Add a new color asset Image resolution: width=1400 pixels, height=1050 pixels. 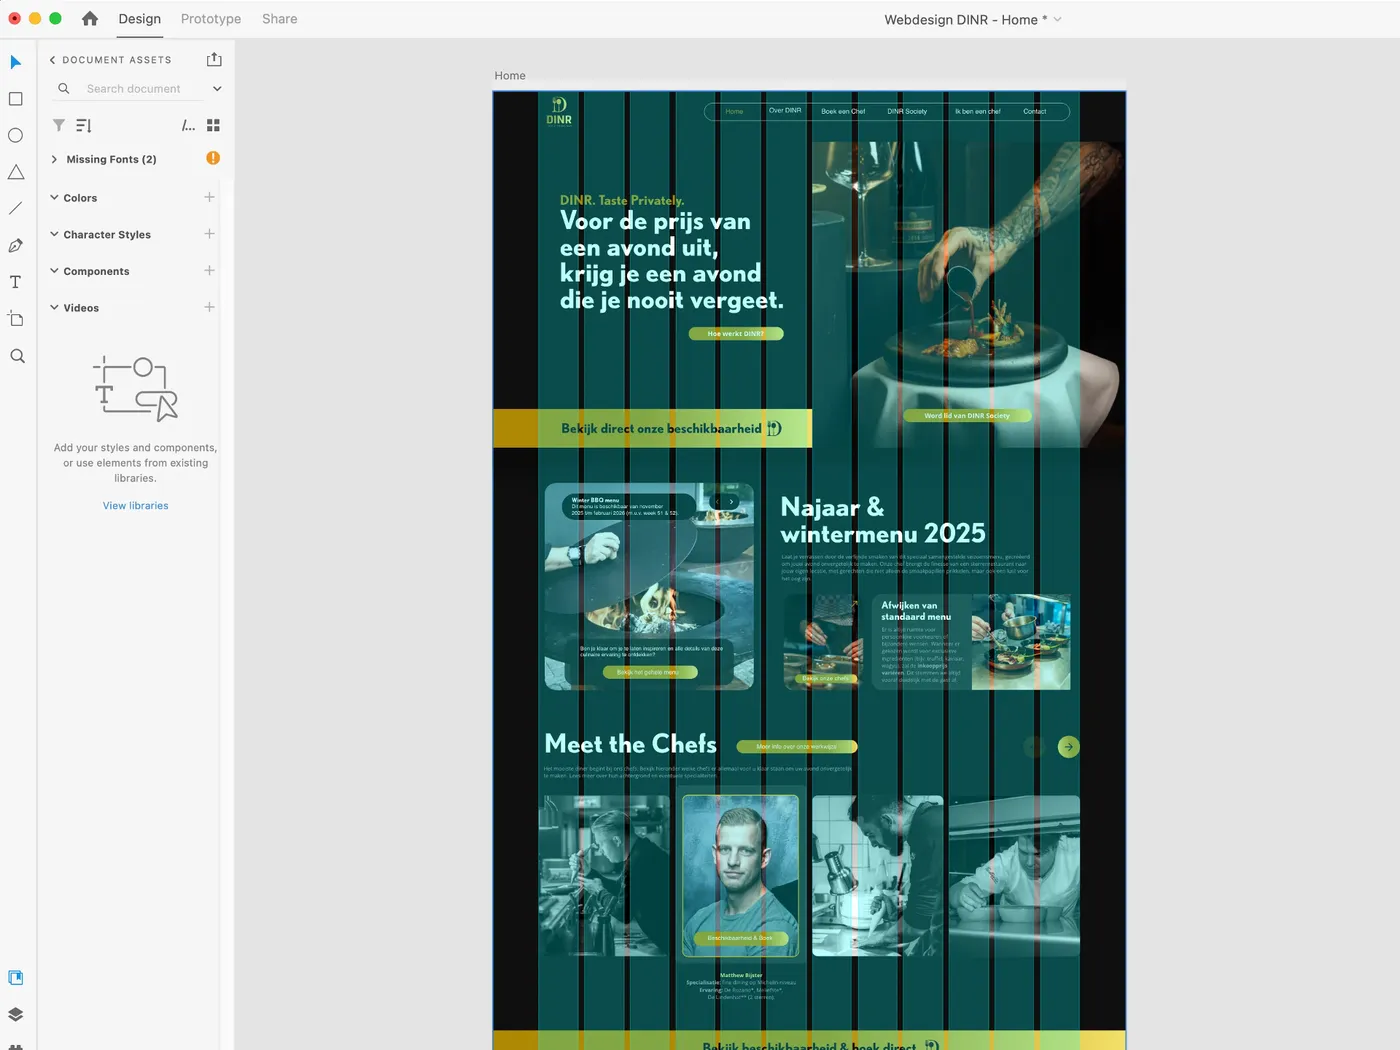(x=209, y=197)
